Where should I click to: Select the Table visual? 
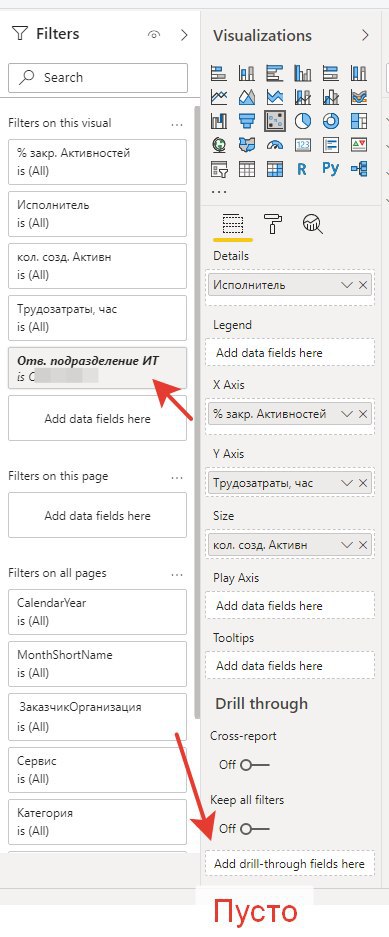pyautogui.click(x=247, y=169)
